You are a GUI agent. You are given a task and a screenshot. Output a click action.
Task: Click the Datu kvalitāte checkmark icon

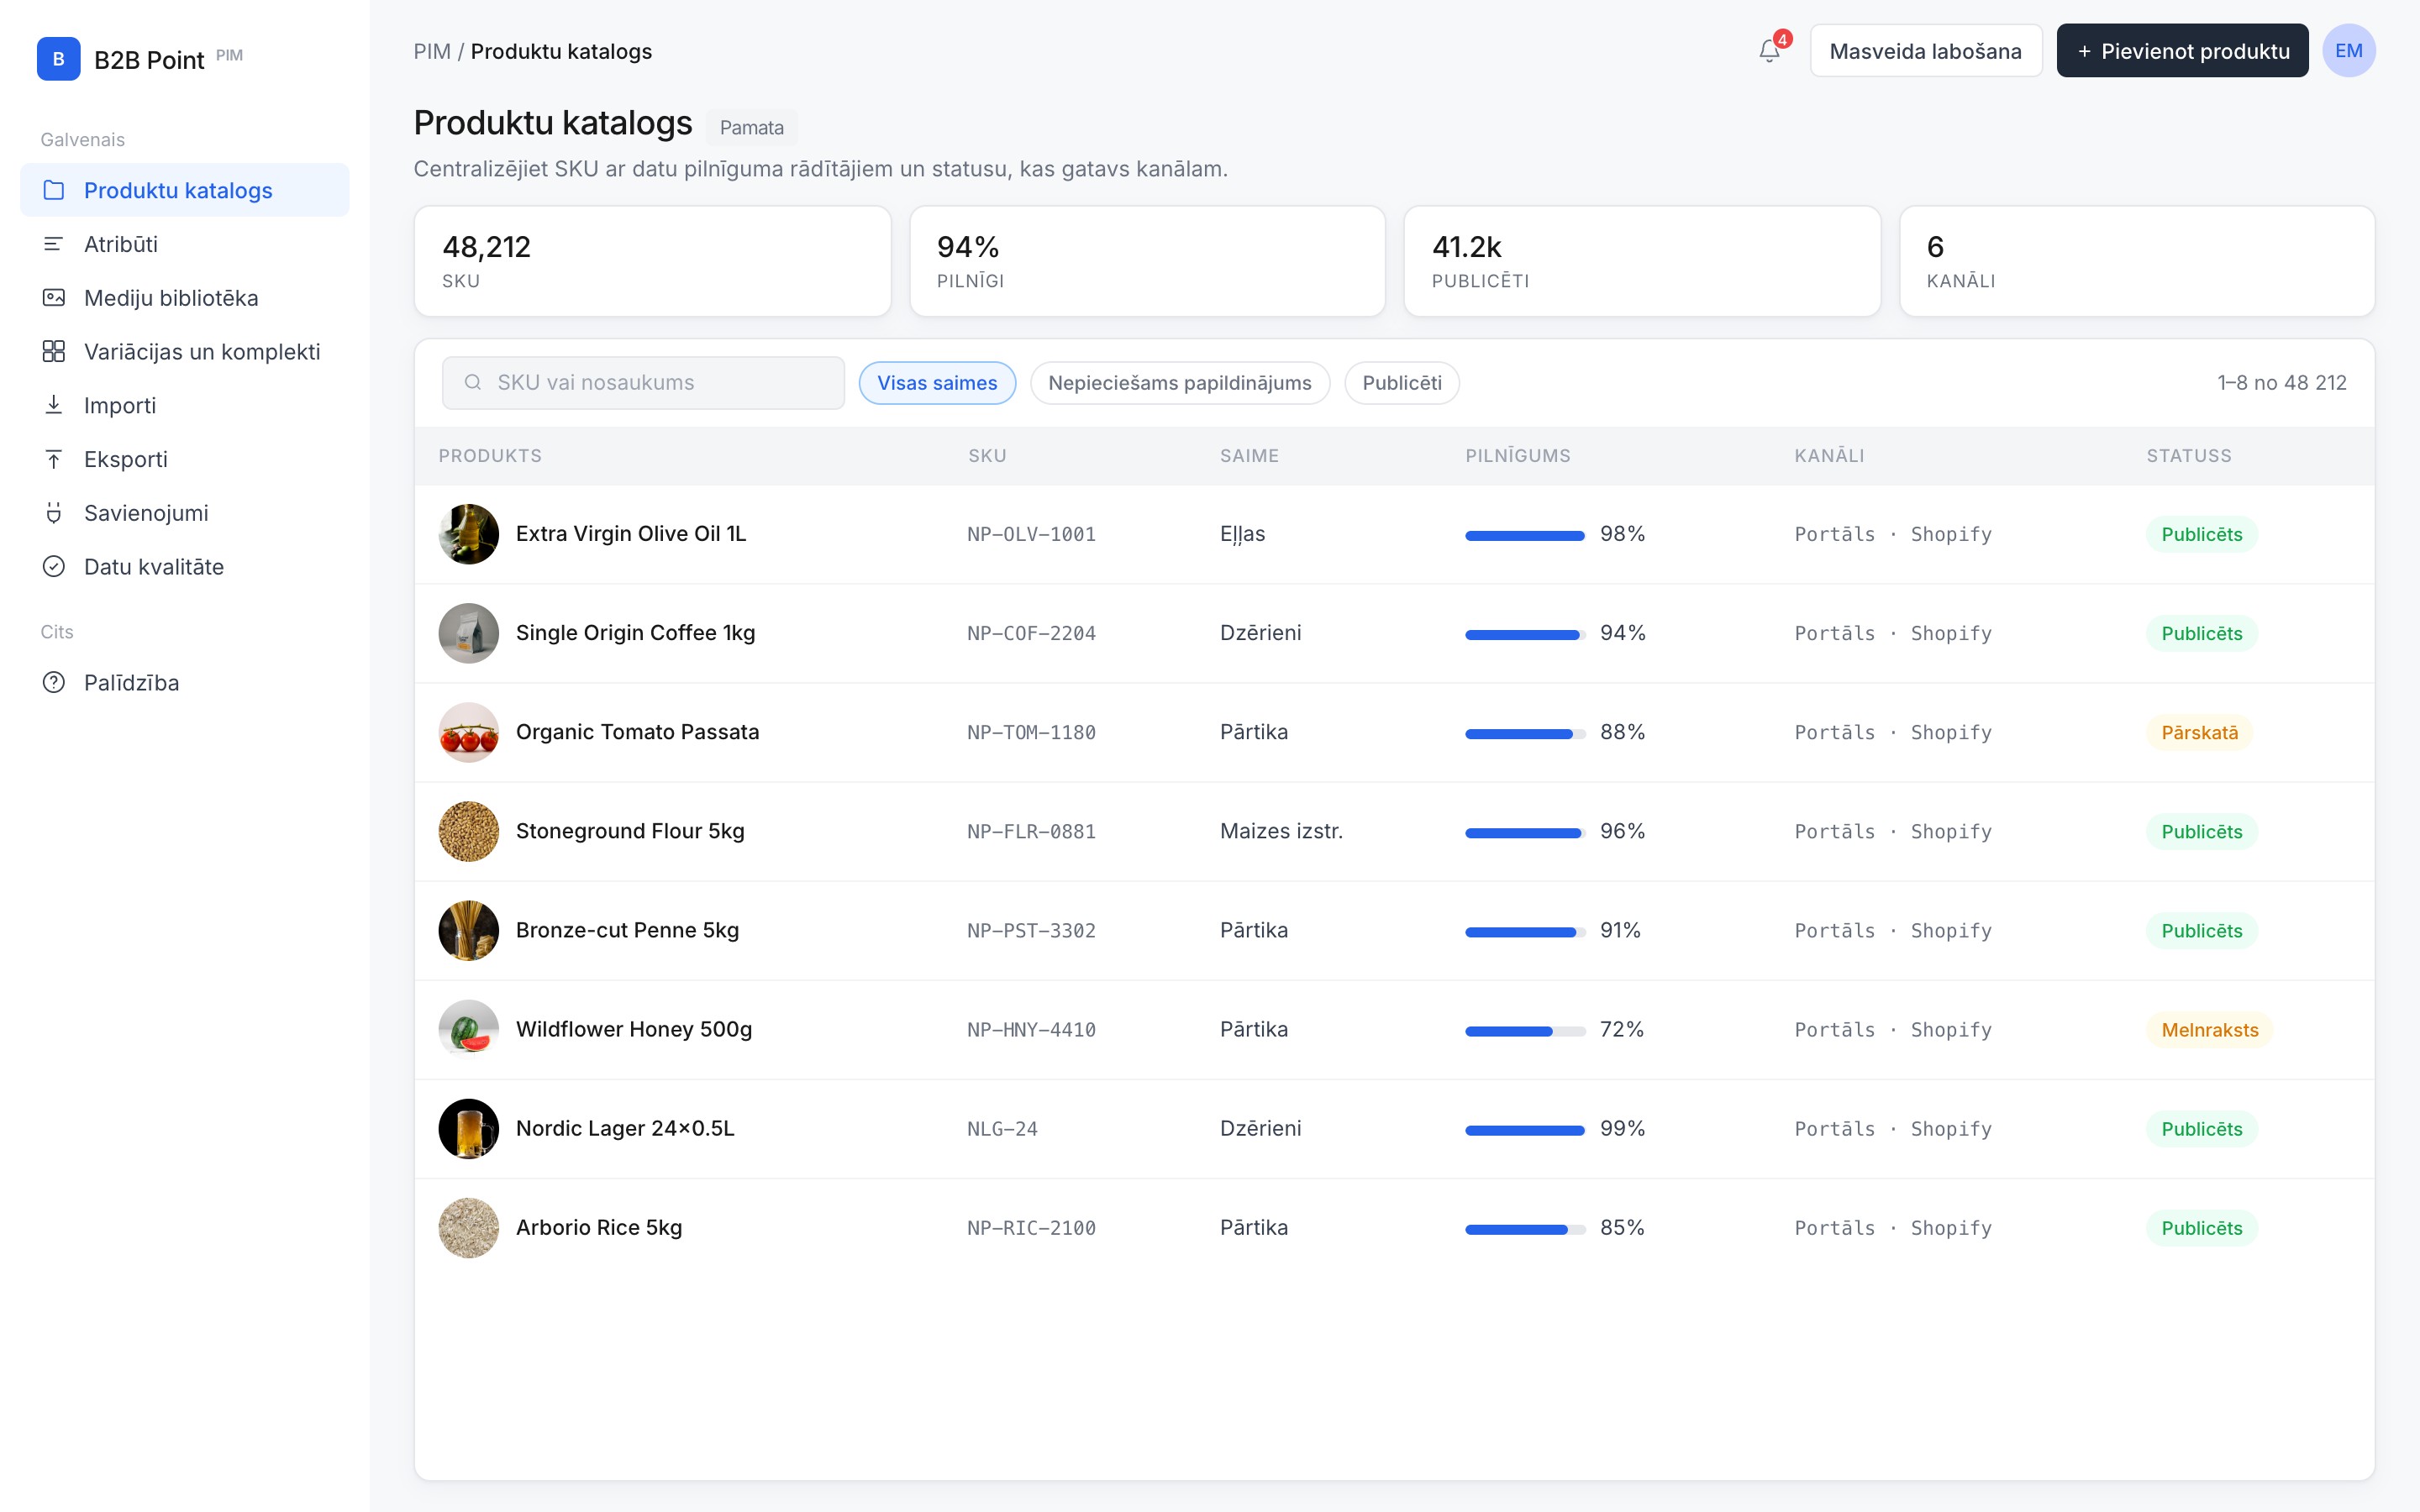54,567
